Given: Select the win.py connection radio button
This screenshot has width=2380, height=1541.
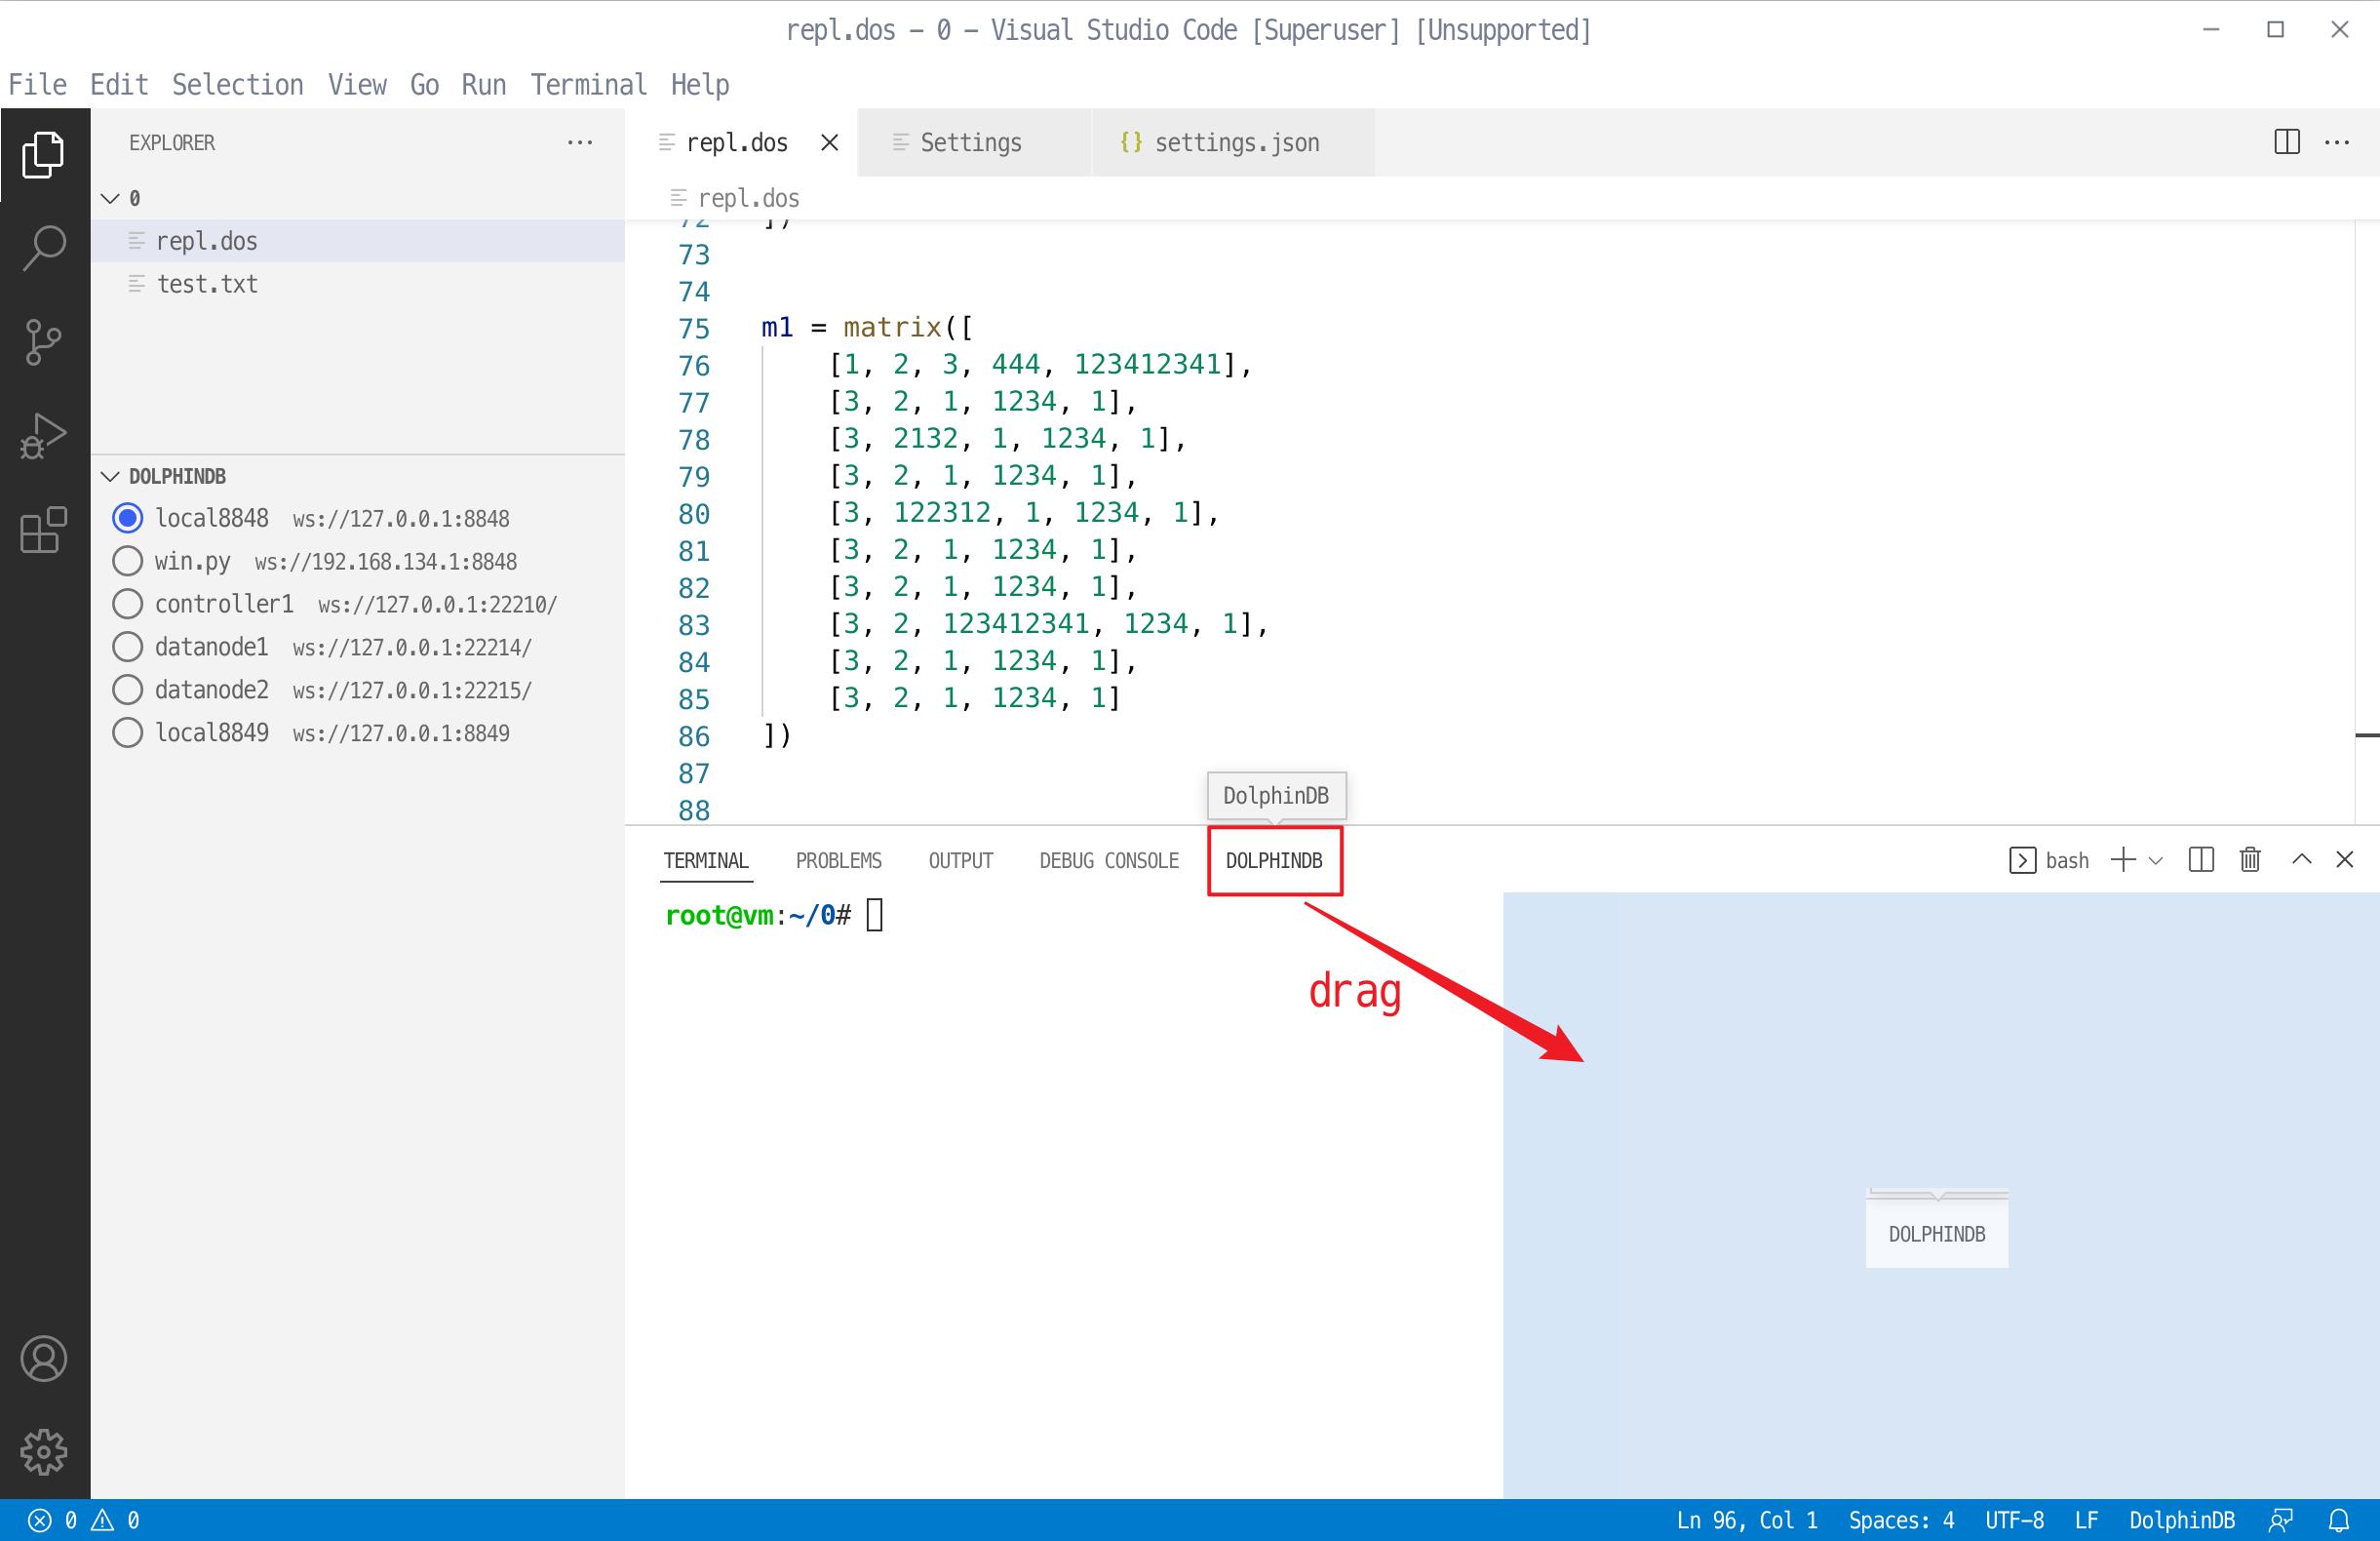Looking at the screenshot, I should point(127,561).
